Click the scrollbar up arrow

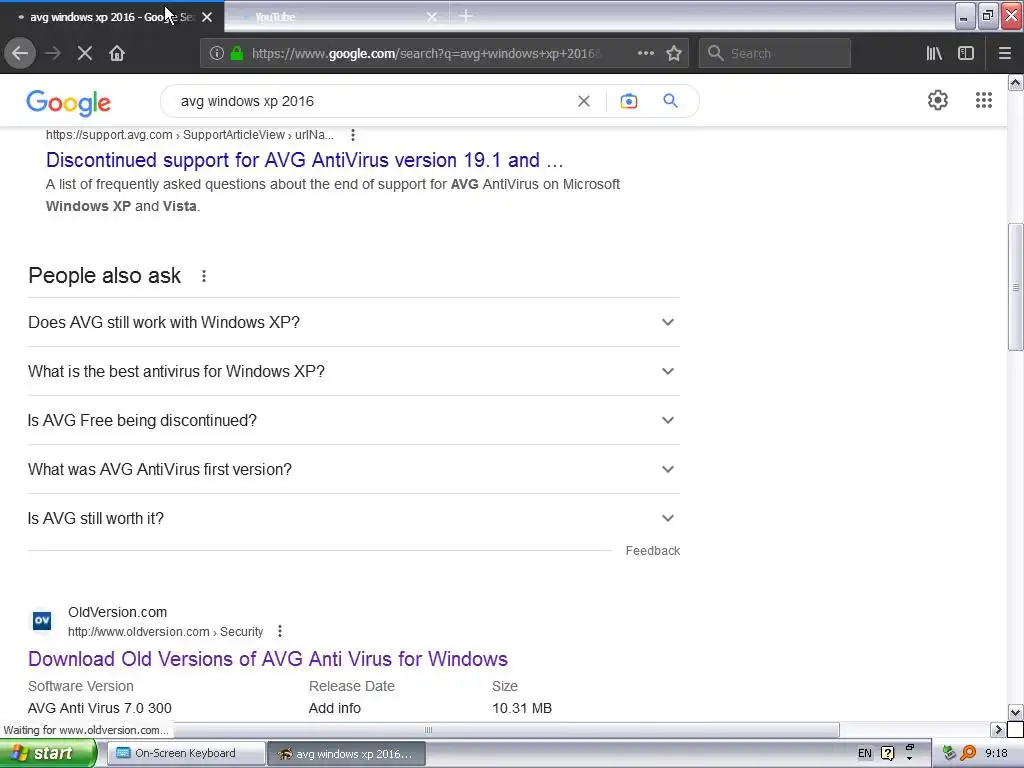click(1016, 82)
